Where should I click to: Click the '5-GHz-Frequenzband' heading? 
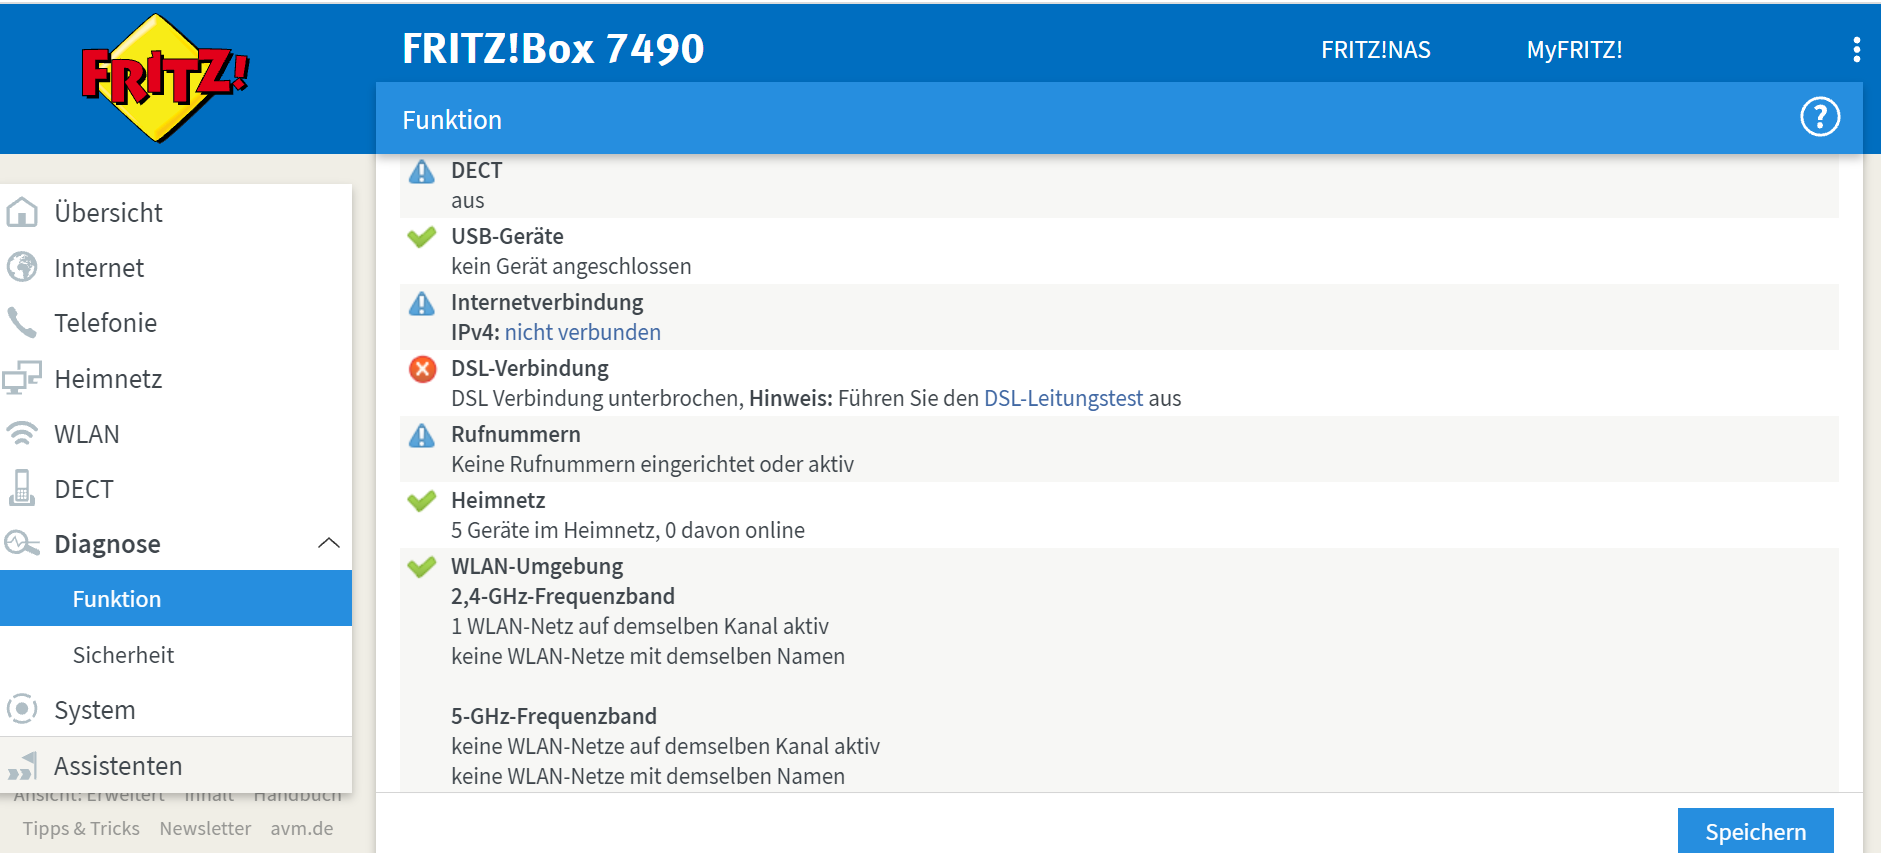point(554,716)
